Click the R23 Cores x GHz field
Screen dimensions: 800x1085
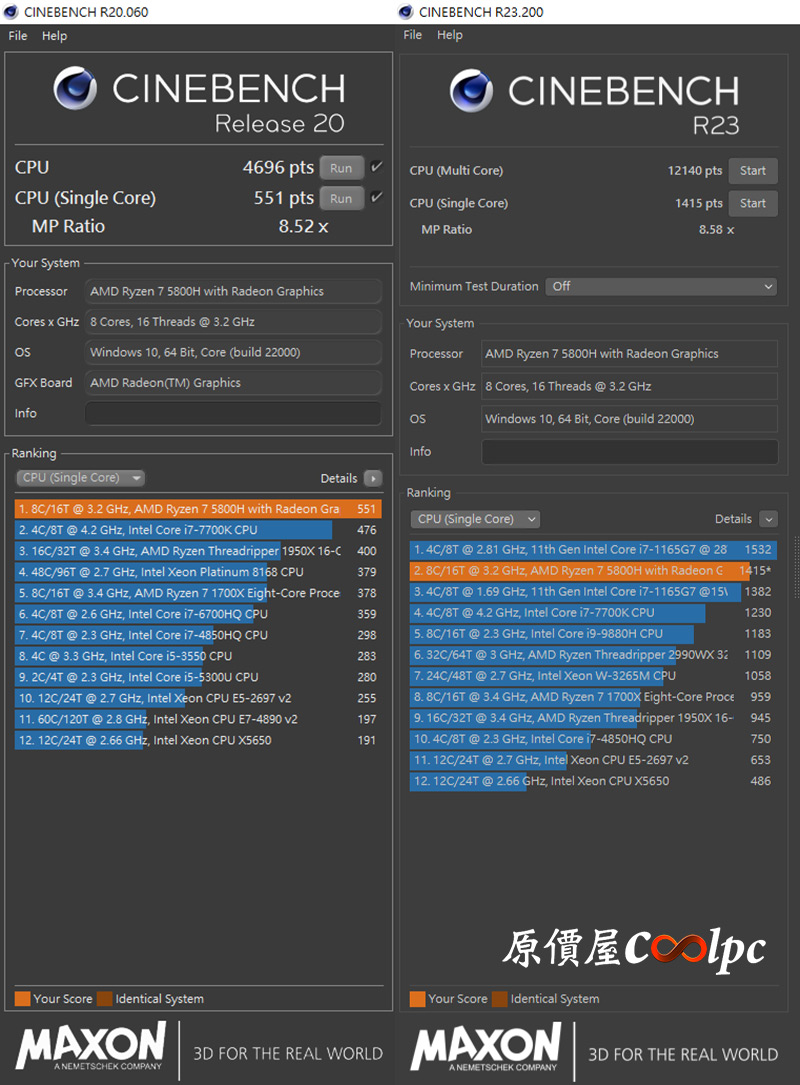[629, 386]
